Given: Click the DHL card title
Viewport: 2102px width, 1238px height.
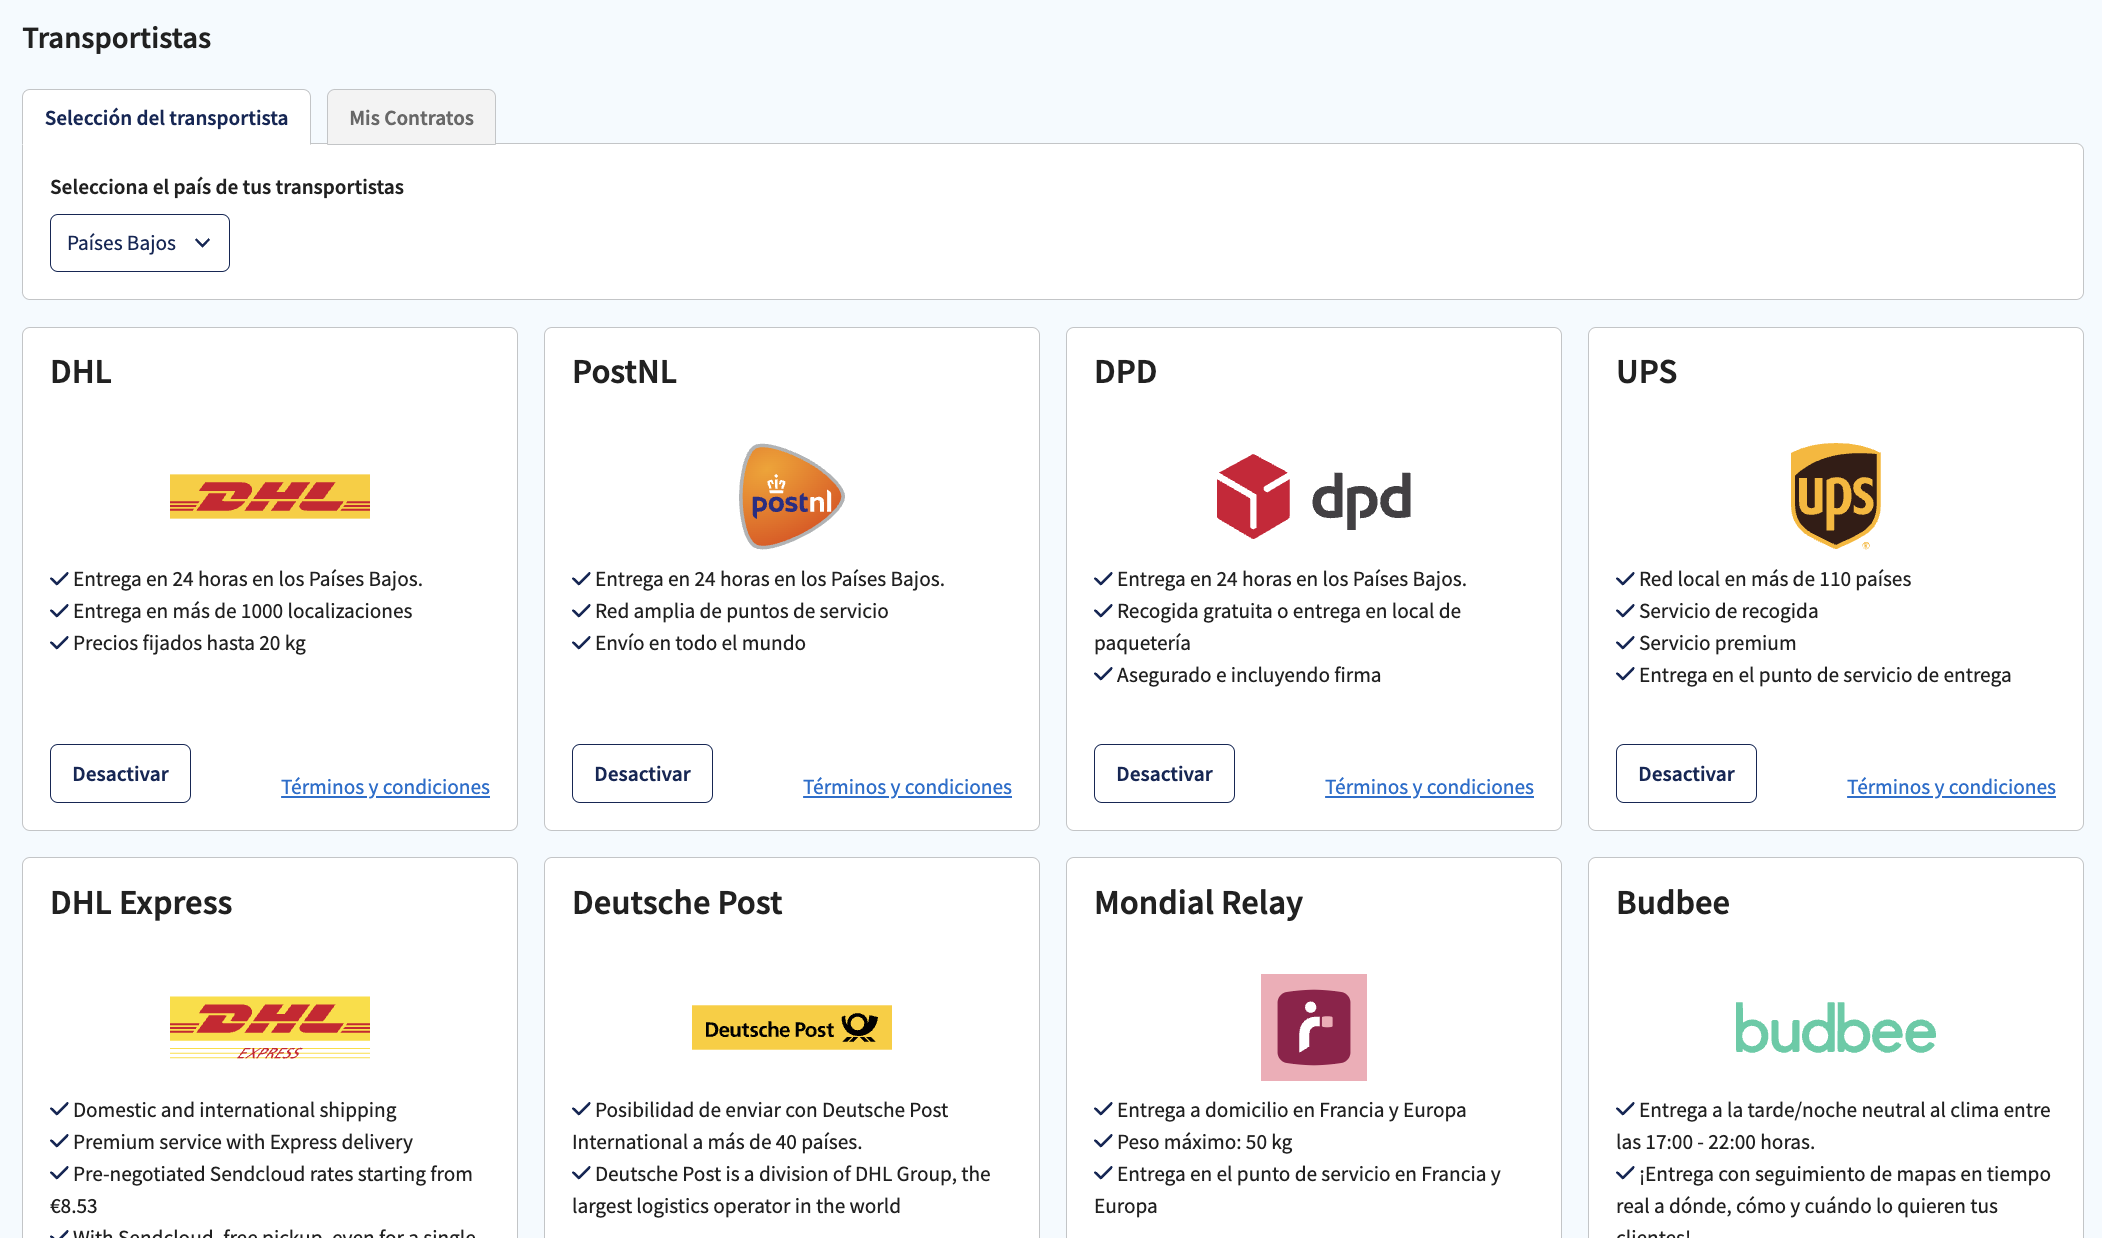Looking at the screenshot, I should pyautogui.click(x=81, y=372).
